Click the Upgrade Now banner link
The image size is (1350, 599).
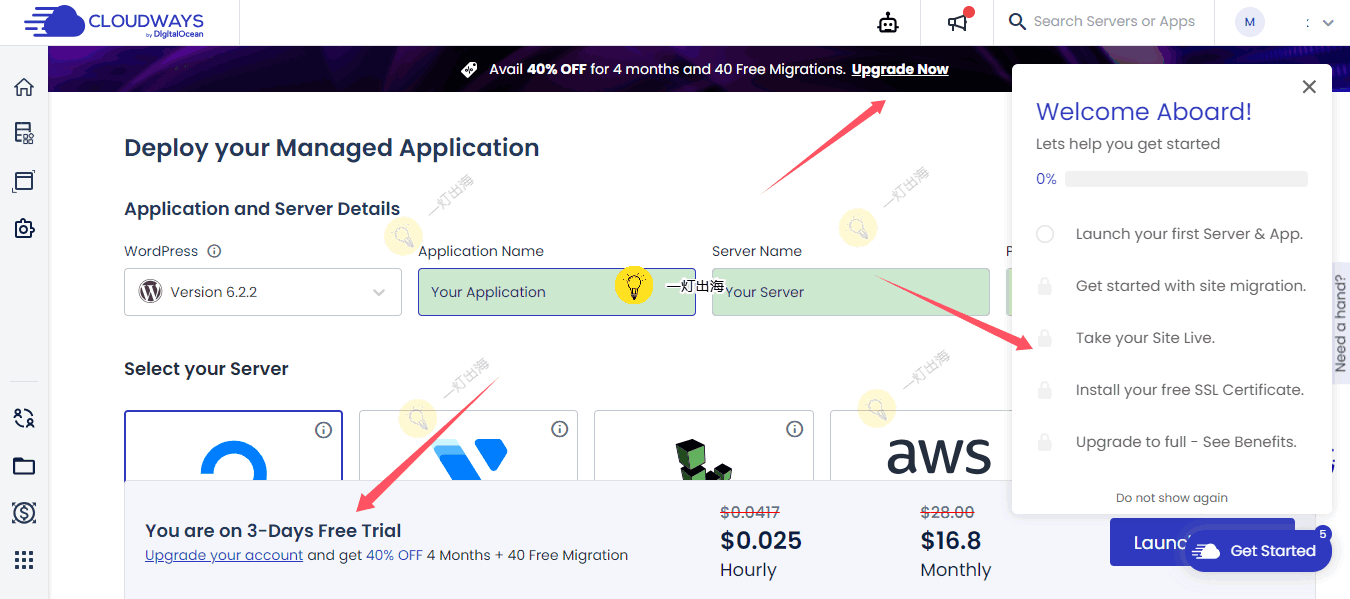pos(900,69)
